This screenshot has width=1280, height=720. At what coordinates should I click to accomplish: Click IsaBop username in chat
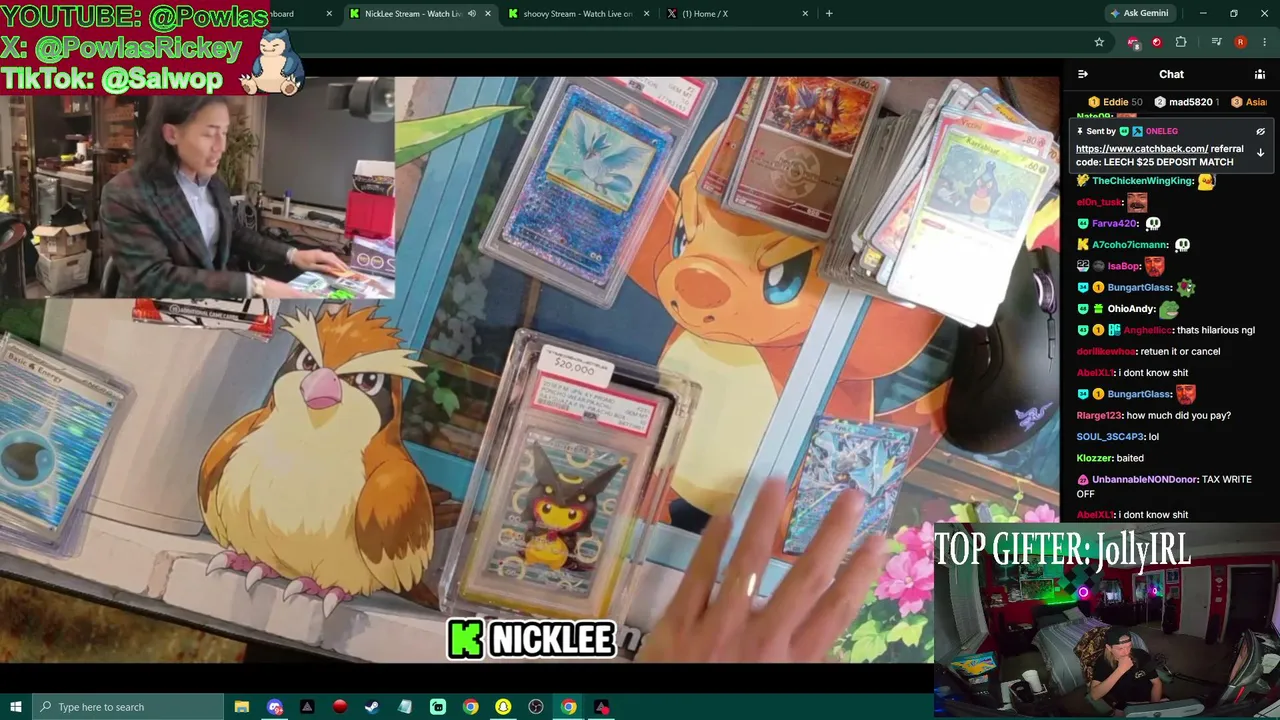point(1124,266)
